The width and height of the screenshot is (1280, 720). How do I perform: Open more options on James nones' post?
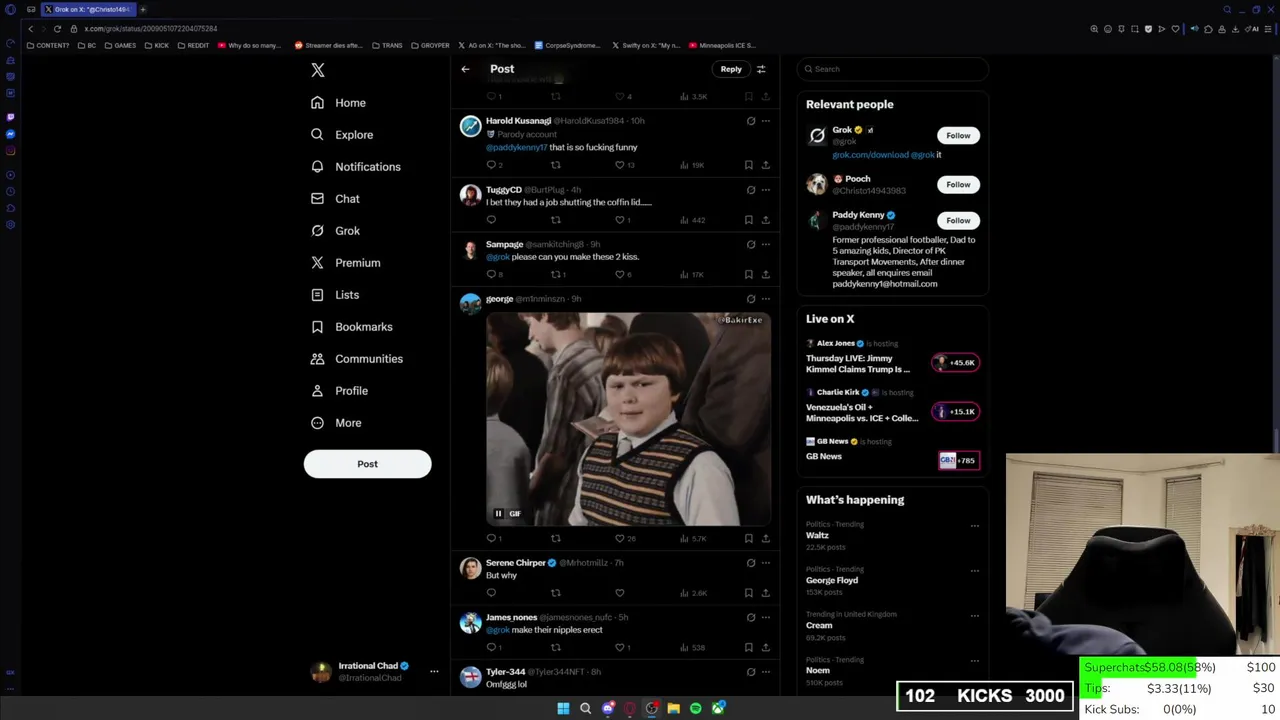coord(766,618)
